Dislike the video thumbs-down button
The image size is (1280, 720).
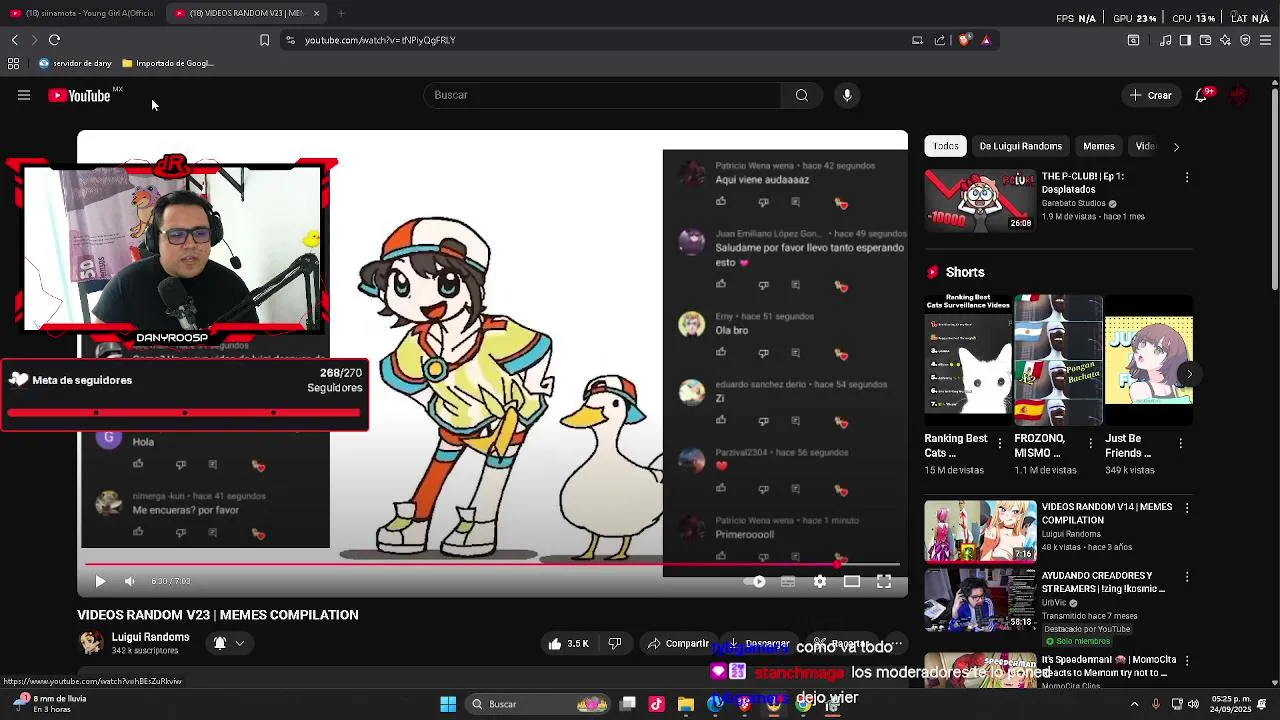(615, 644)
